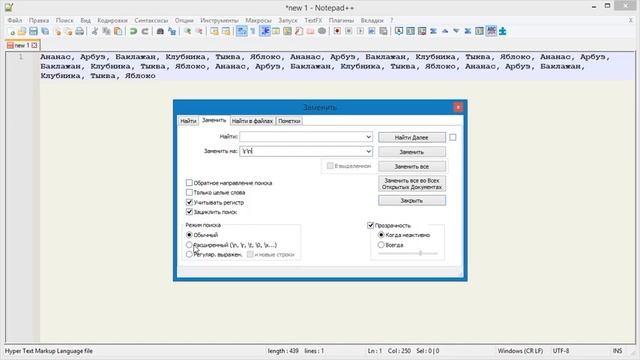Image resolution: width=640 pixels, height=360 pixels.
Task: Select the Регуляр. выражен. radio button
Action: point(189,254)
